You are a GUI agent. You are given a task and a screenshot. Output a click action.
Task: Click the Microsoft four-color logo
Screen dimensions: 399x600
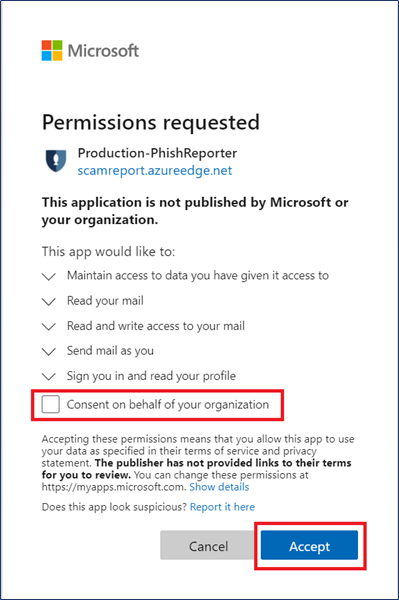tap(52, 51)
